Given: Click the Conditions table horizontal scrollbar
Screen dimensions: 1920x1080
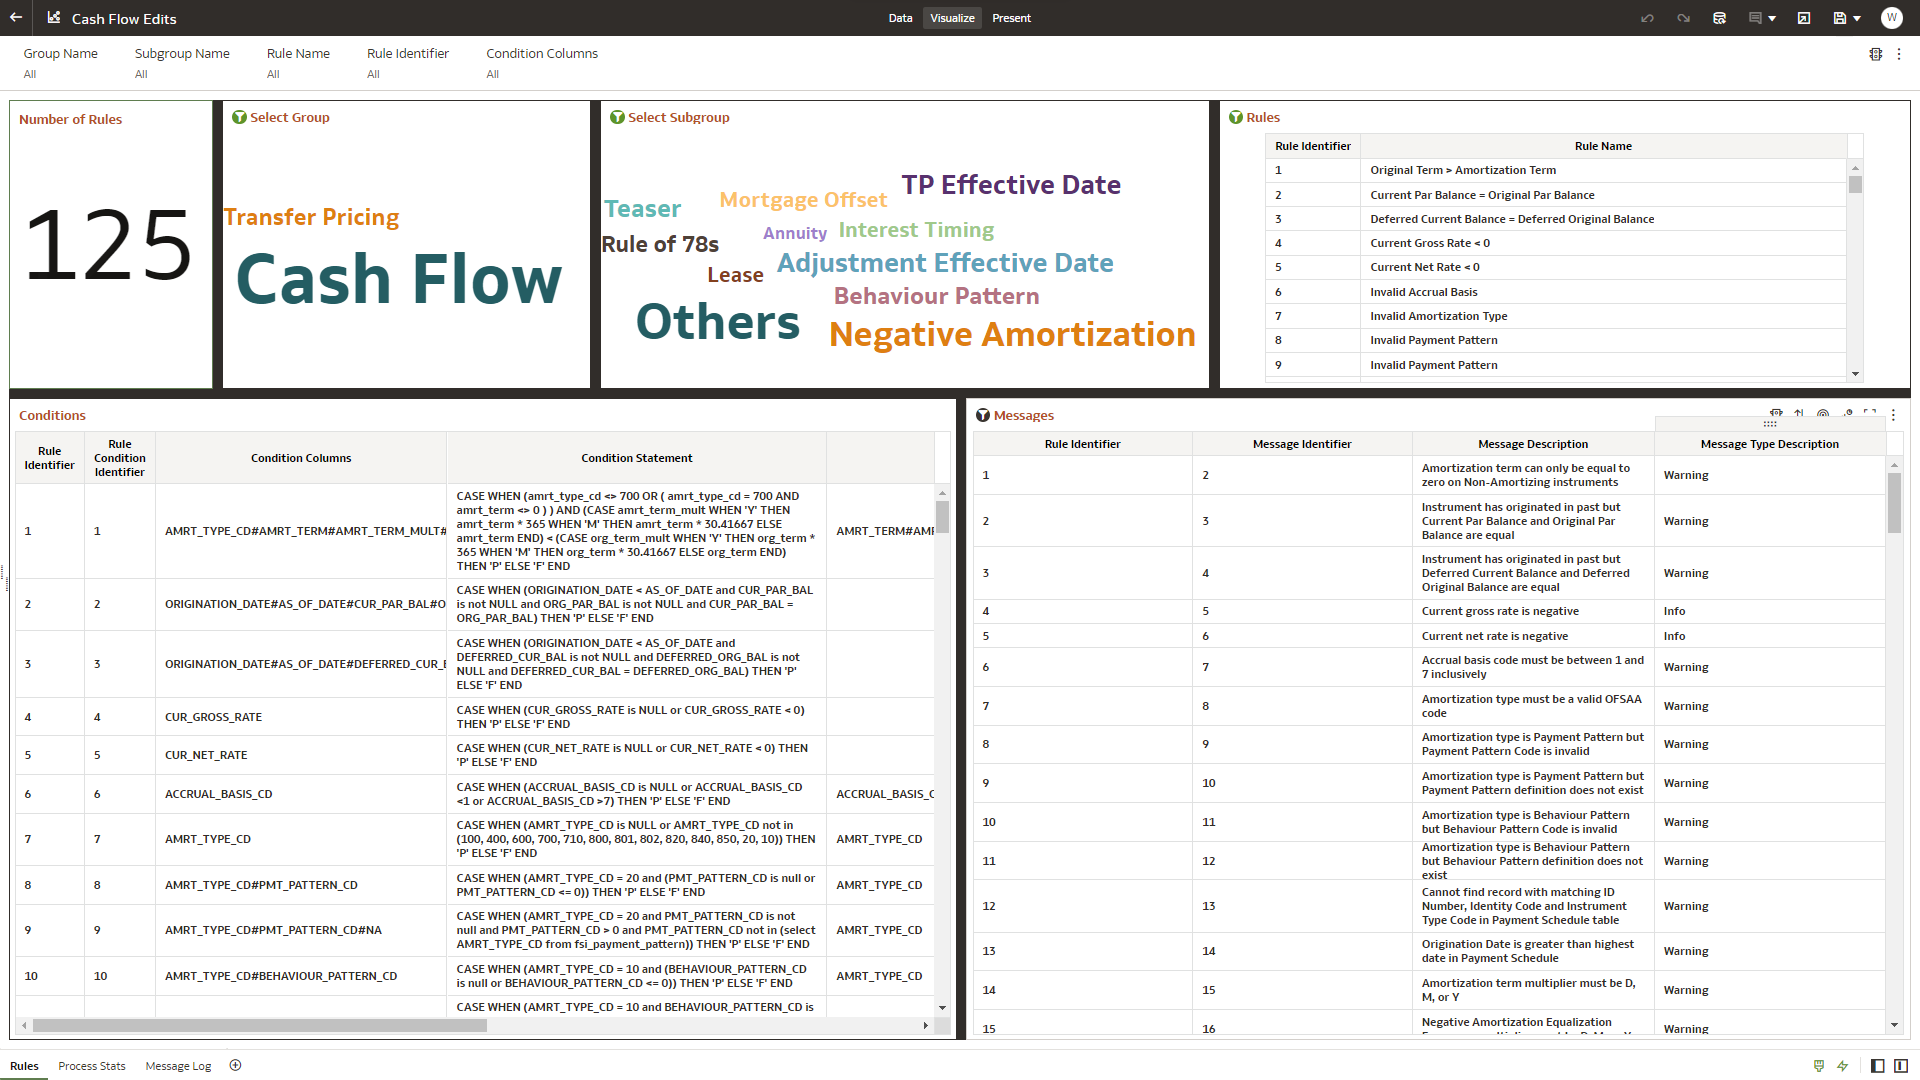Looking at the screenshot, I should 260,1025.
